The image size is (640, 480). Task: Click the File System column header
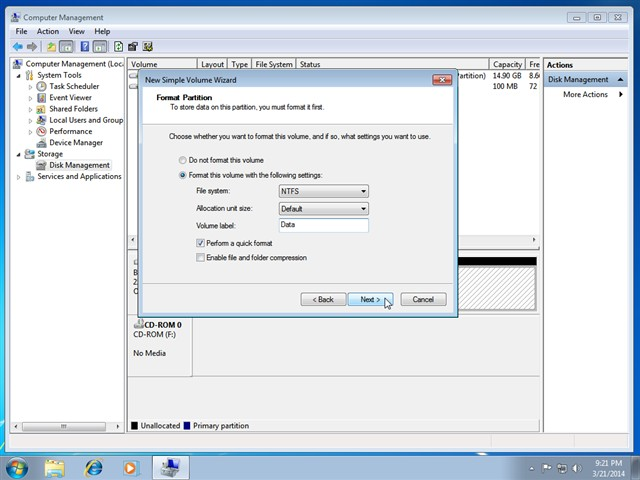tap(274, 64)
